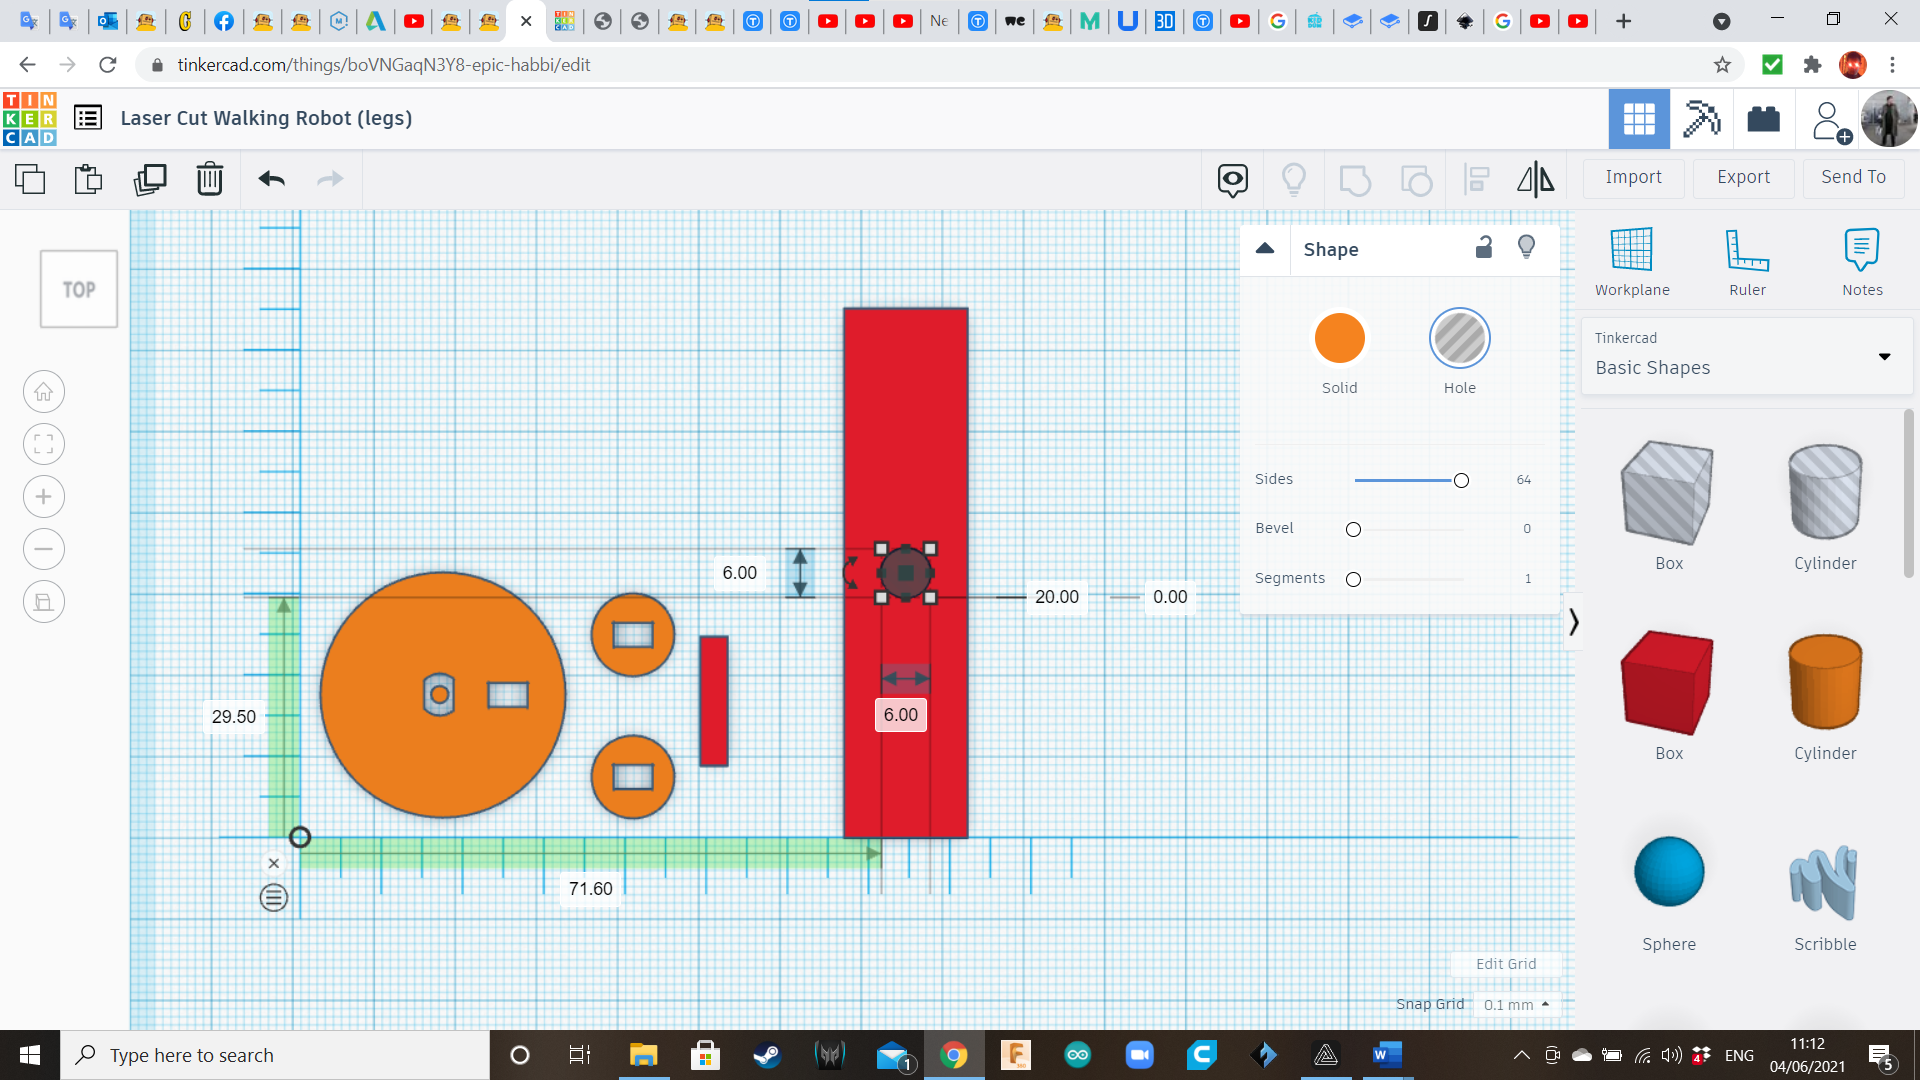1920x1080 pixels.
Task: Toggle shape visibility lightbulb in panel
Action: click(1526, 248)
